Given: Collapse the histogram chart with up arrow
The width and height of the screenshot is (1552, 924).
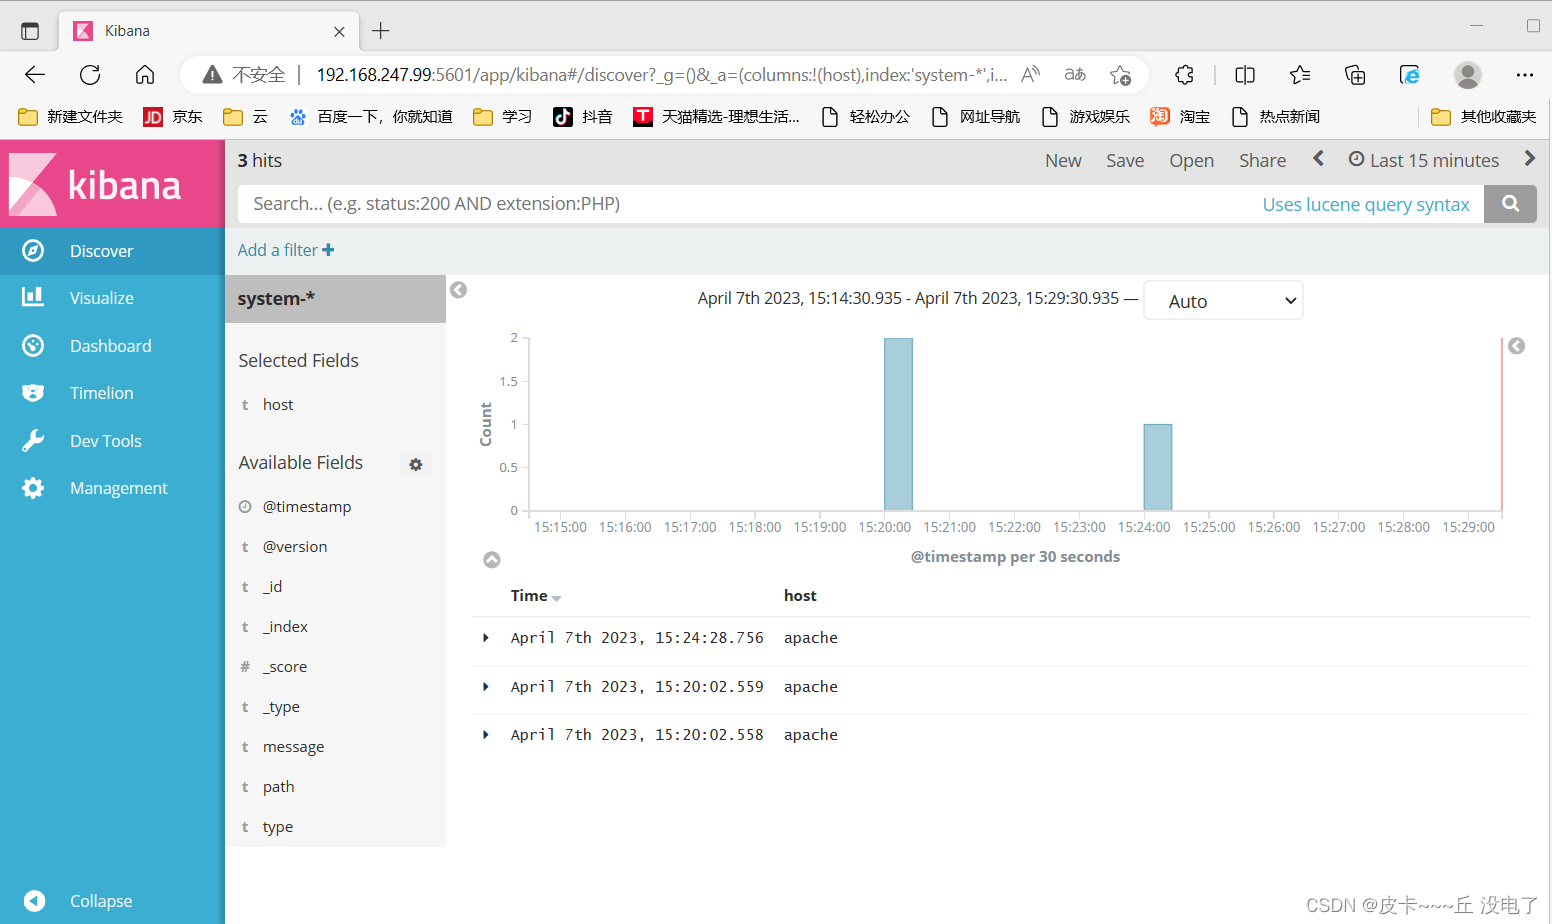Looking at the screenshot, I should (x=492, y=560).
